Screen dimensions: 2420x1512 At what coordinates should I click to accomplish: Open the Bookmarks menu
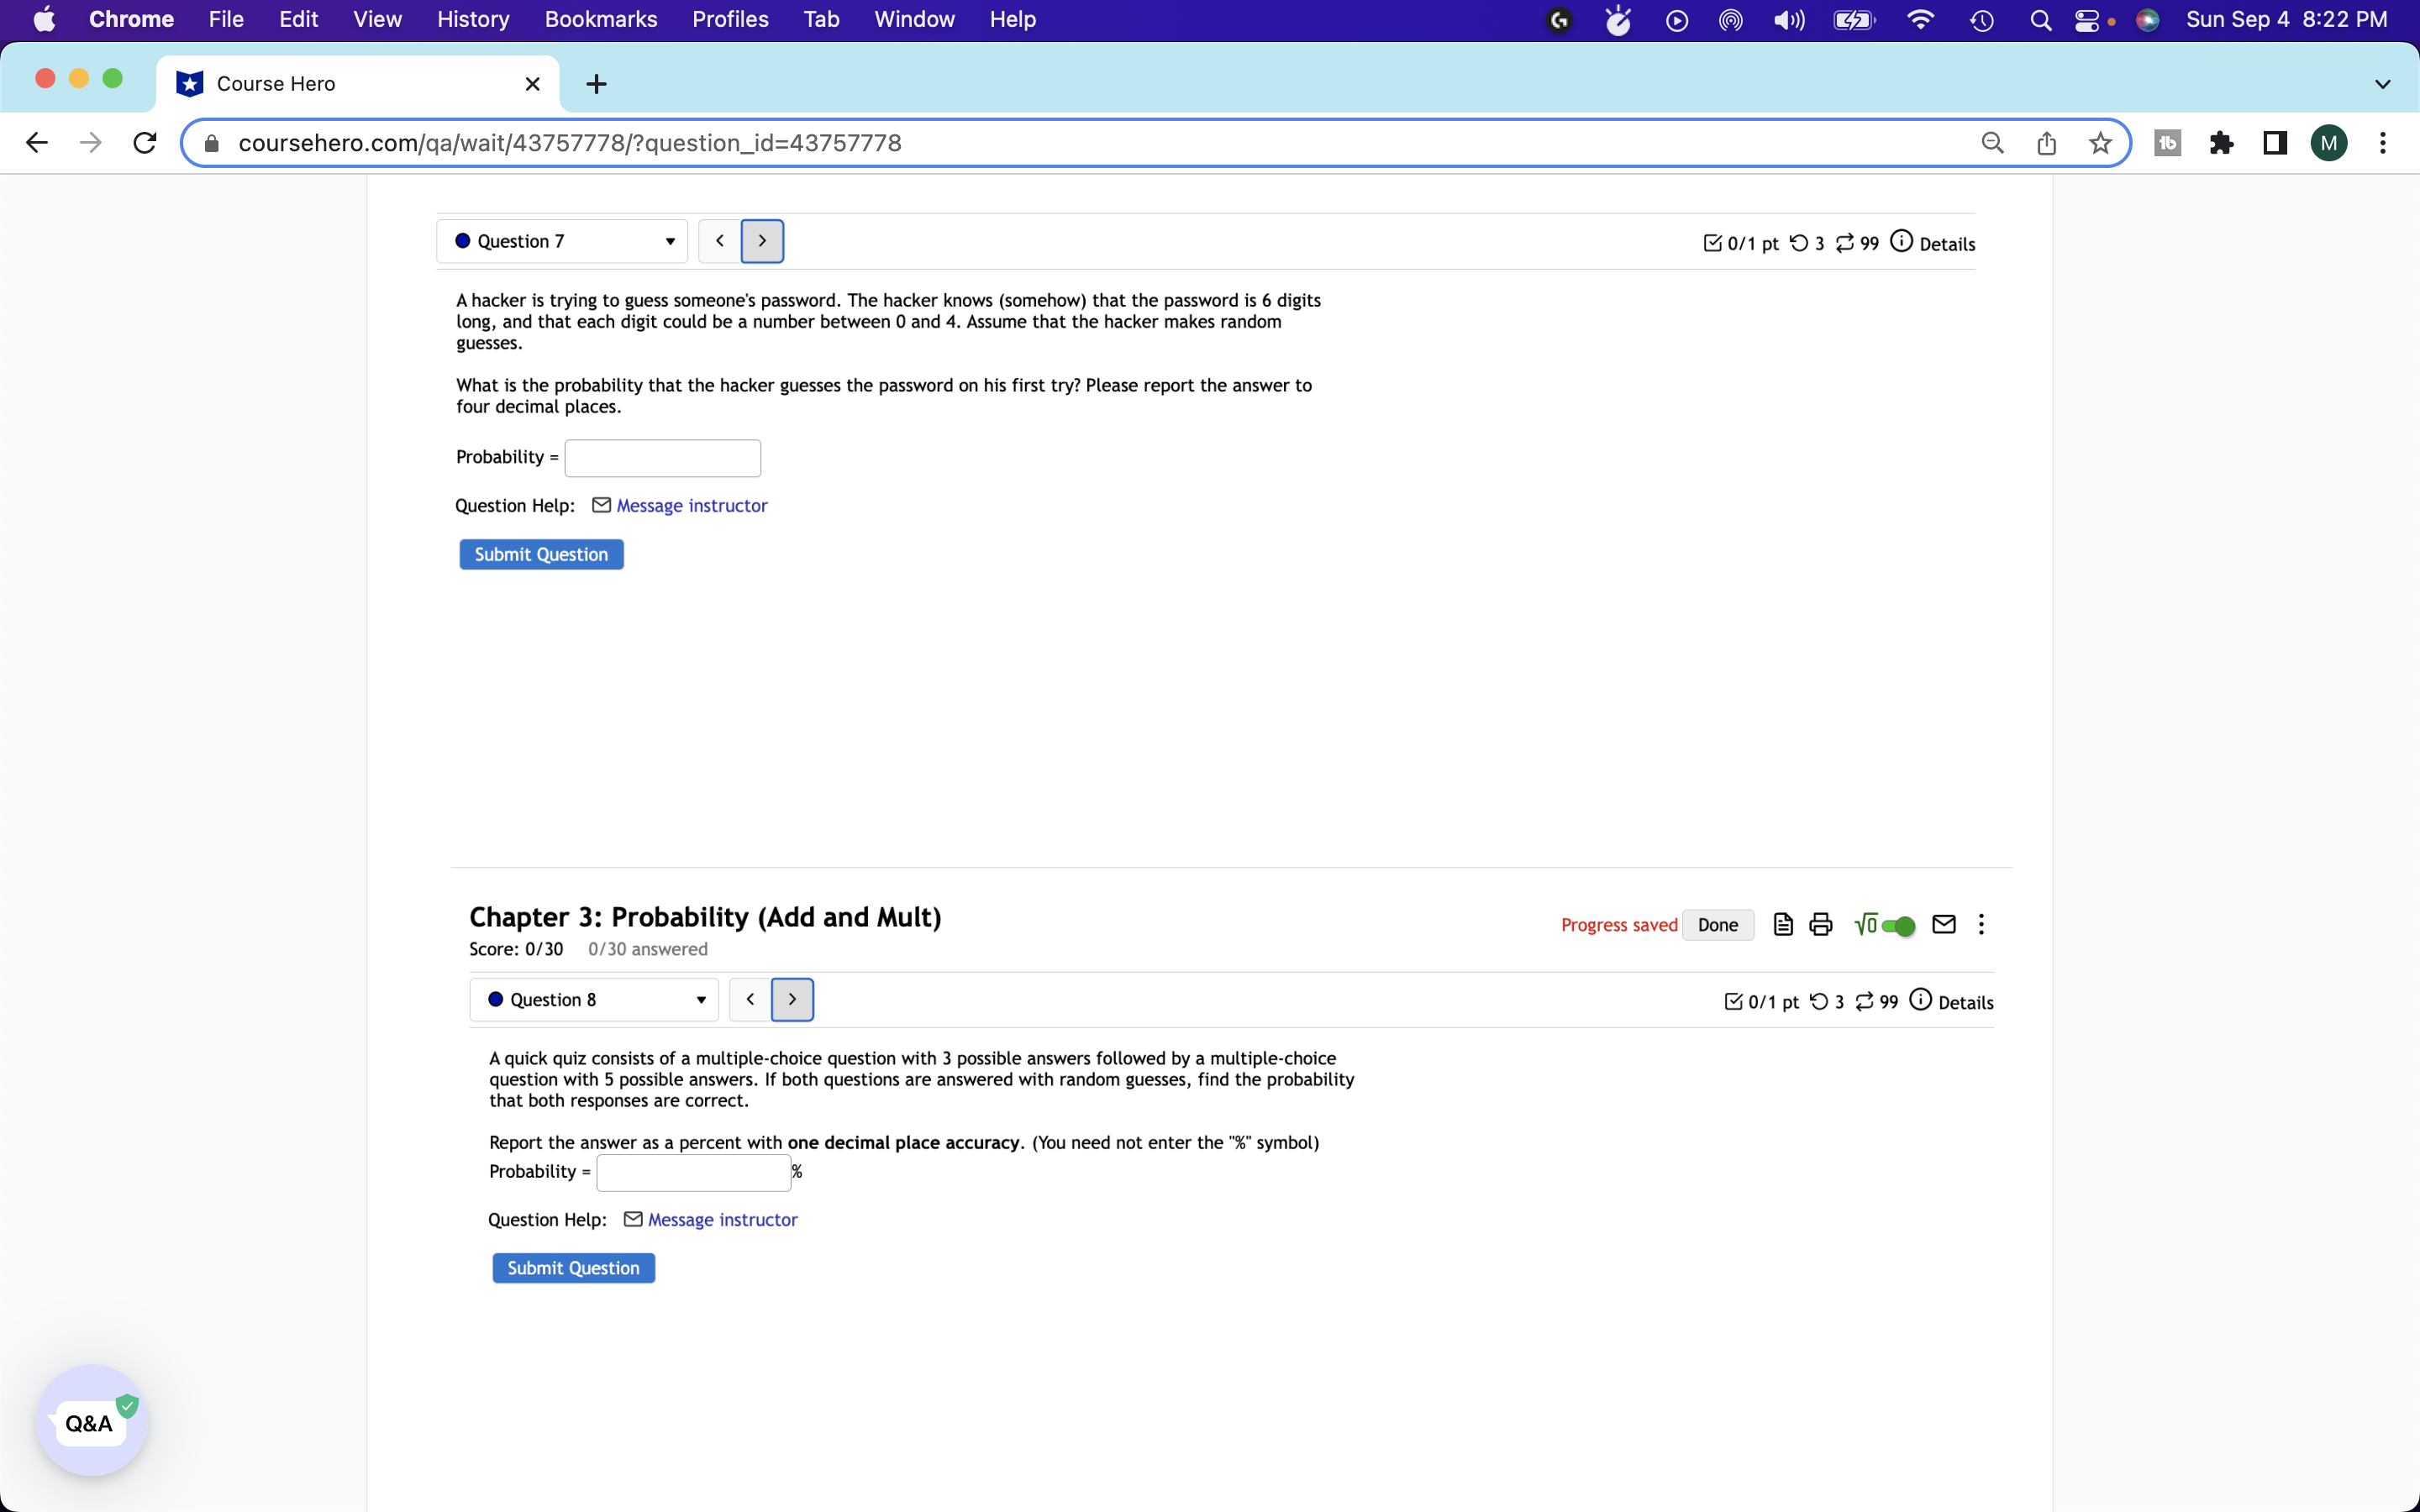coord(600,19)
